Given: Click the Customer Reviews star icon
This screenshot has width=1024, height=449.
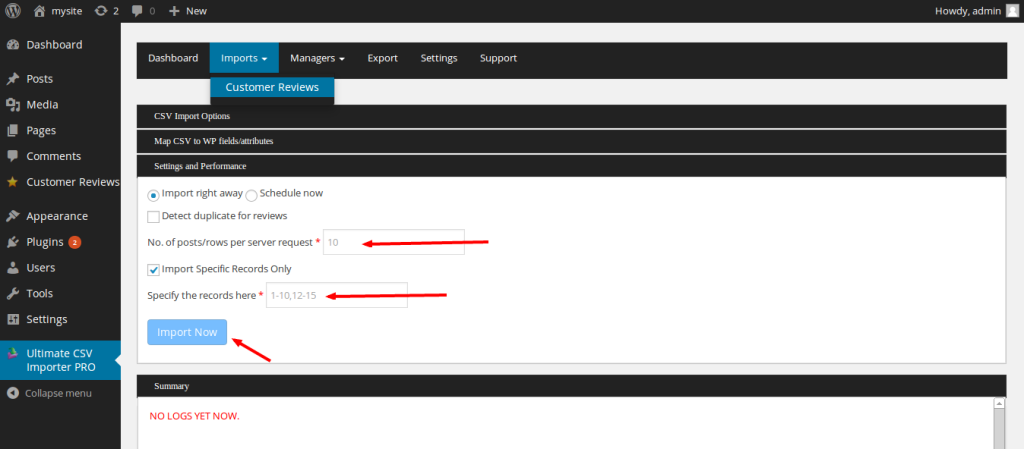Looking at the screenshot, I should point(12,182).
